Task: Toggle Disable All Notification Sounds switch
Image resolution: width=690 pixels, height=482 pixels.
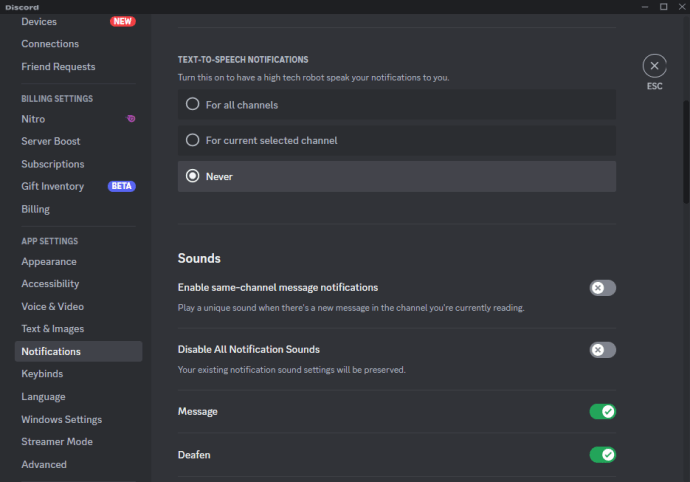Action: (602, 350)
